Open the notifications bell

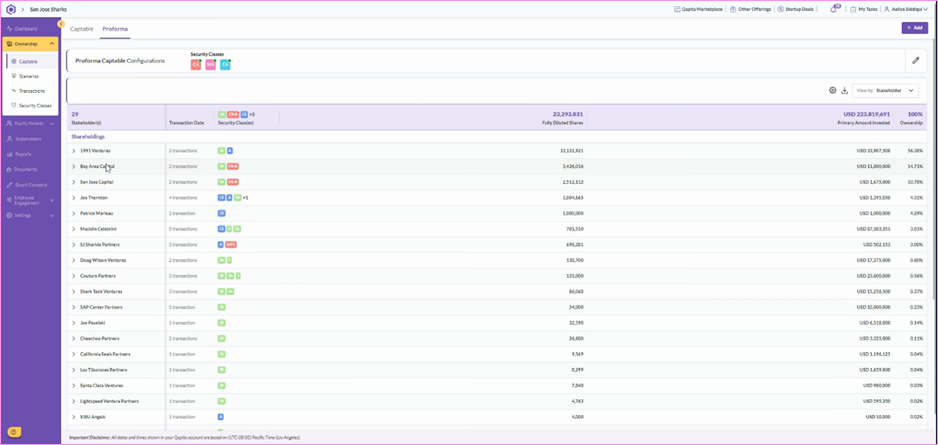pos(835,9)
